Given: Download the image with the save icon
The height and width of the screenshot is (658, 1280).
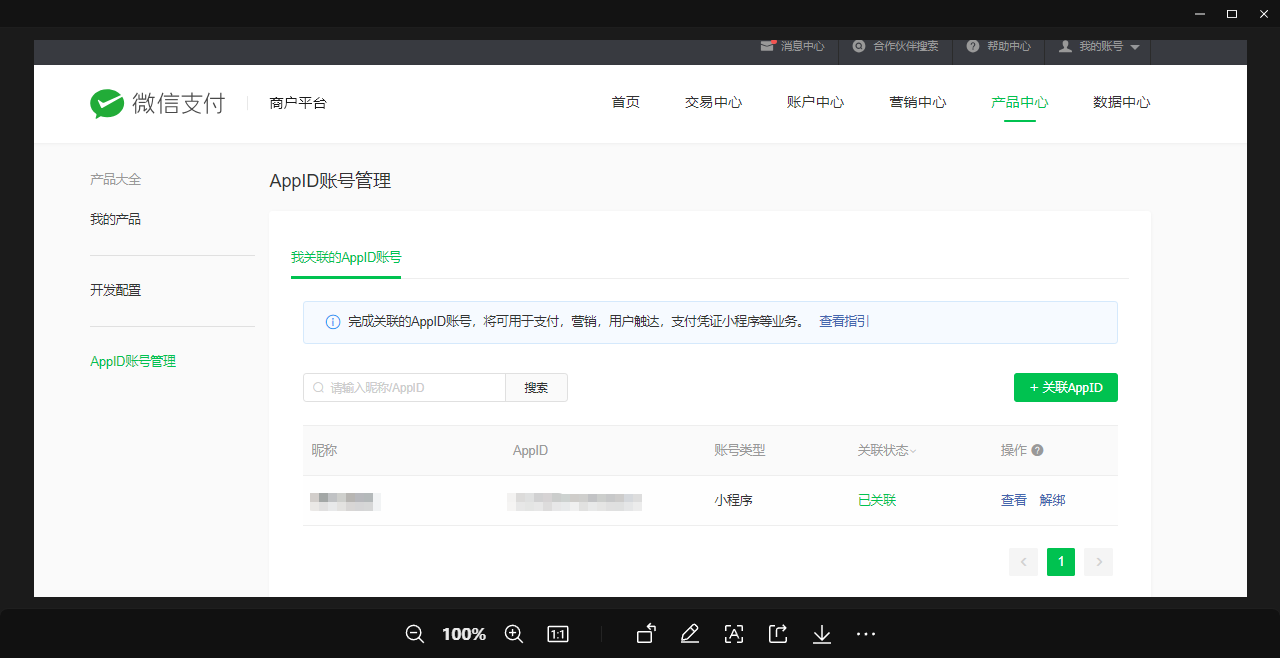Looking at the screenshot, I should [822, 634].
